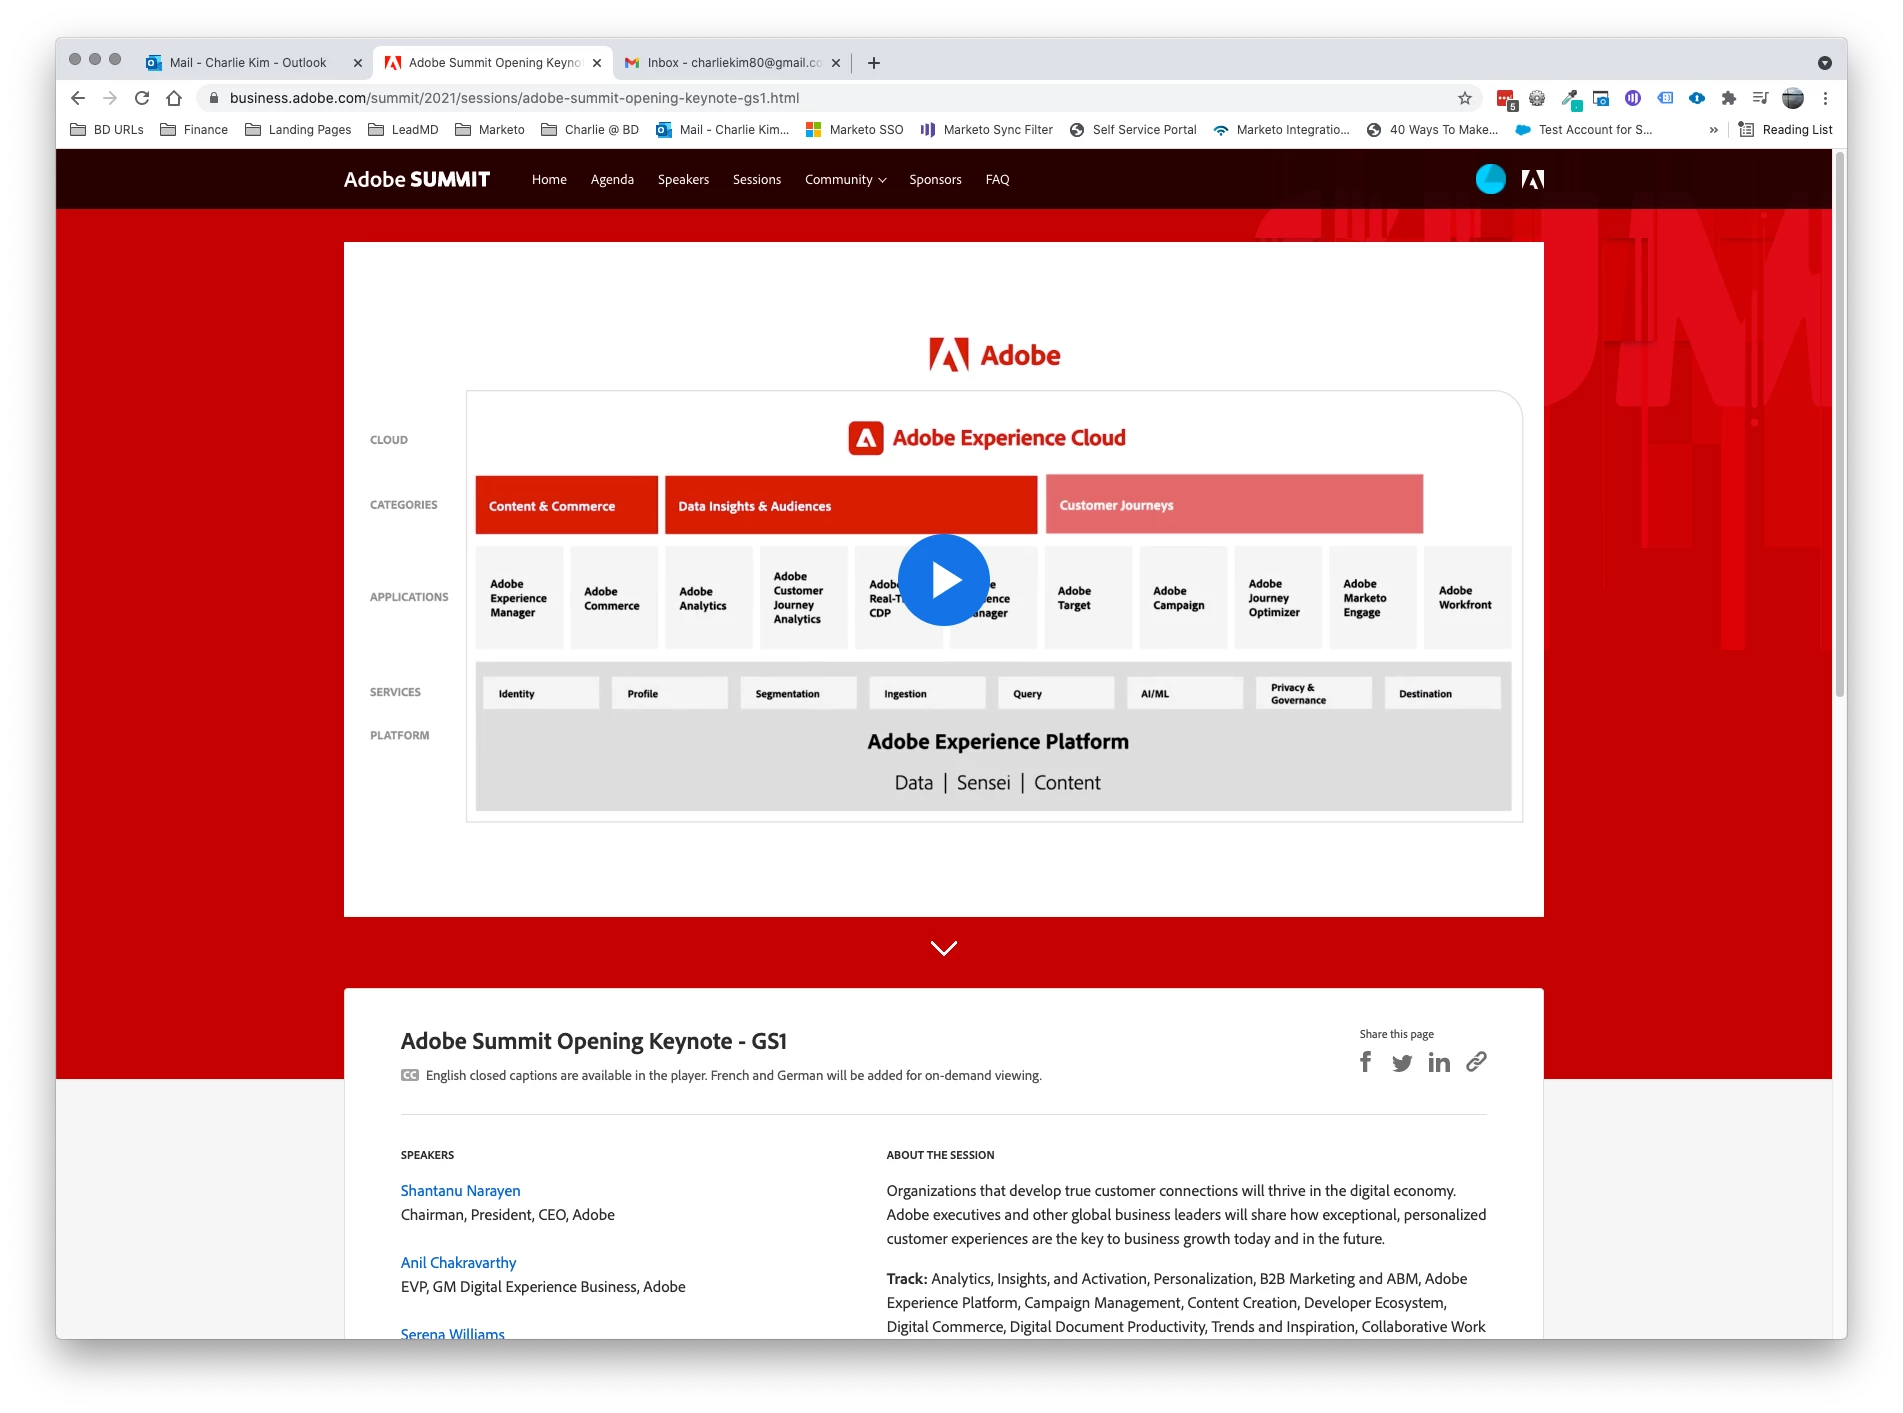Open the screenshot capture extension
Image resolution: width=1903 pixels, height=1413 pixels.
point(1601,98)
